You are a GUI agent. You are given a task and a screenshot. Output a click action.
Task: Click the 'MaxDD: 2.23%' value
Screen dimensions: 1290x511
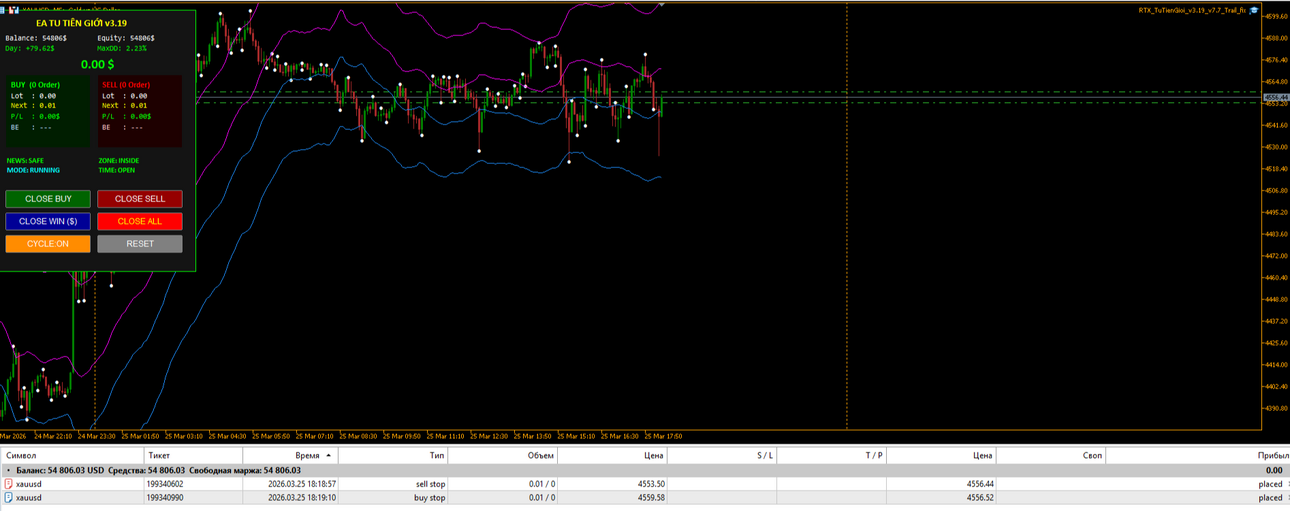coord(122,47)
